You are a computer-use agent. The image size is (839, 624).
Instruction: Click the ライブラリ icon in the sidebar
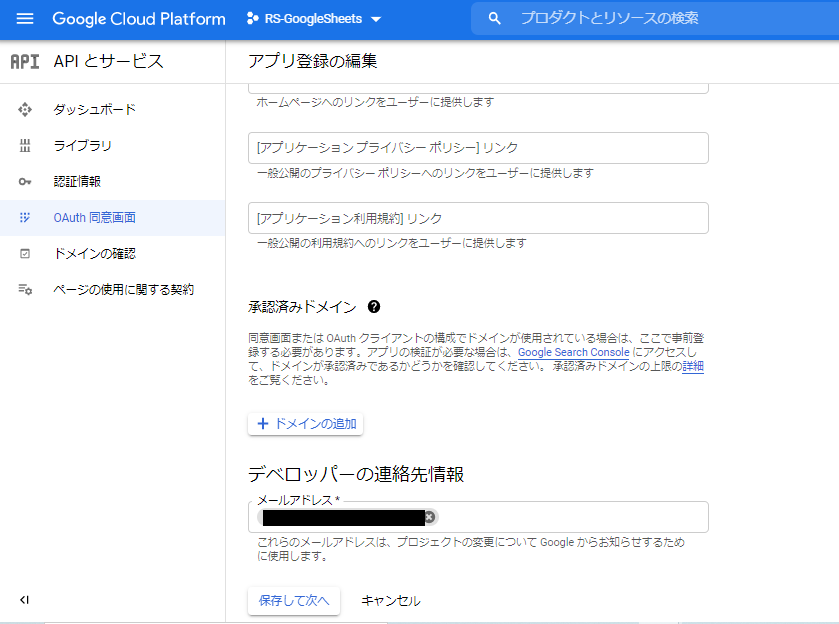click(x=25, y=146)
